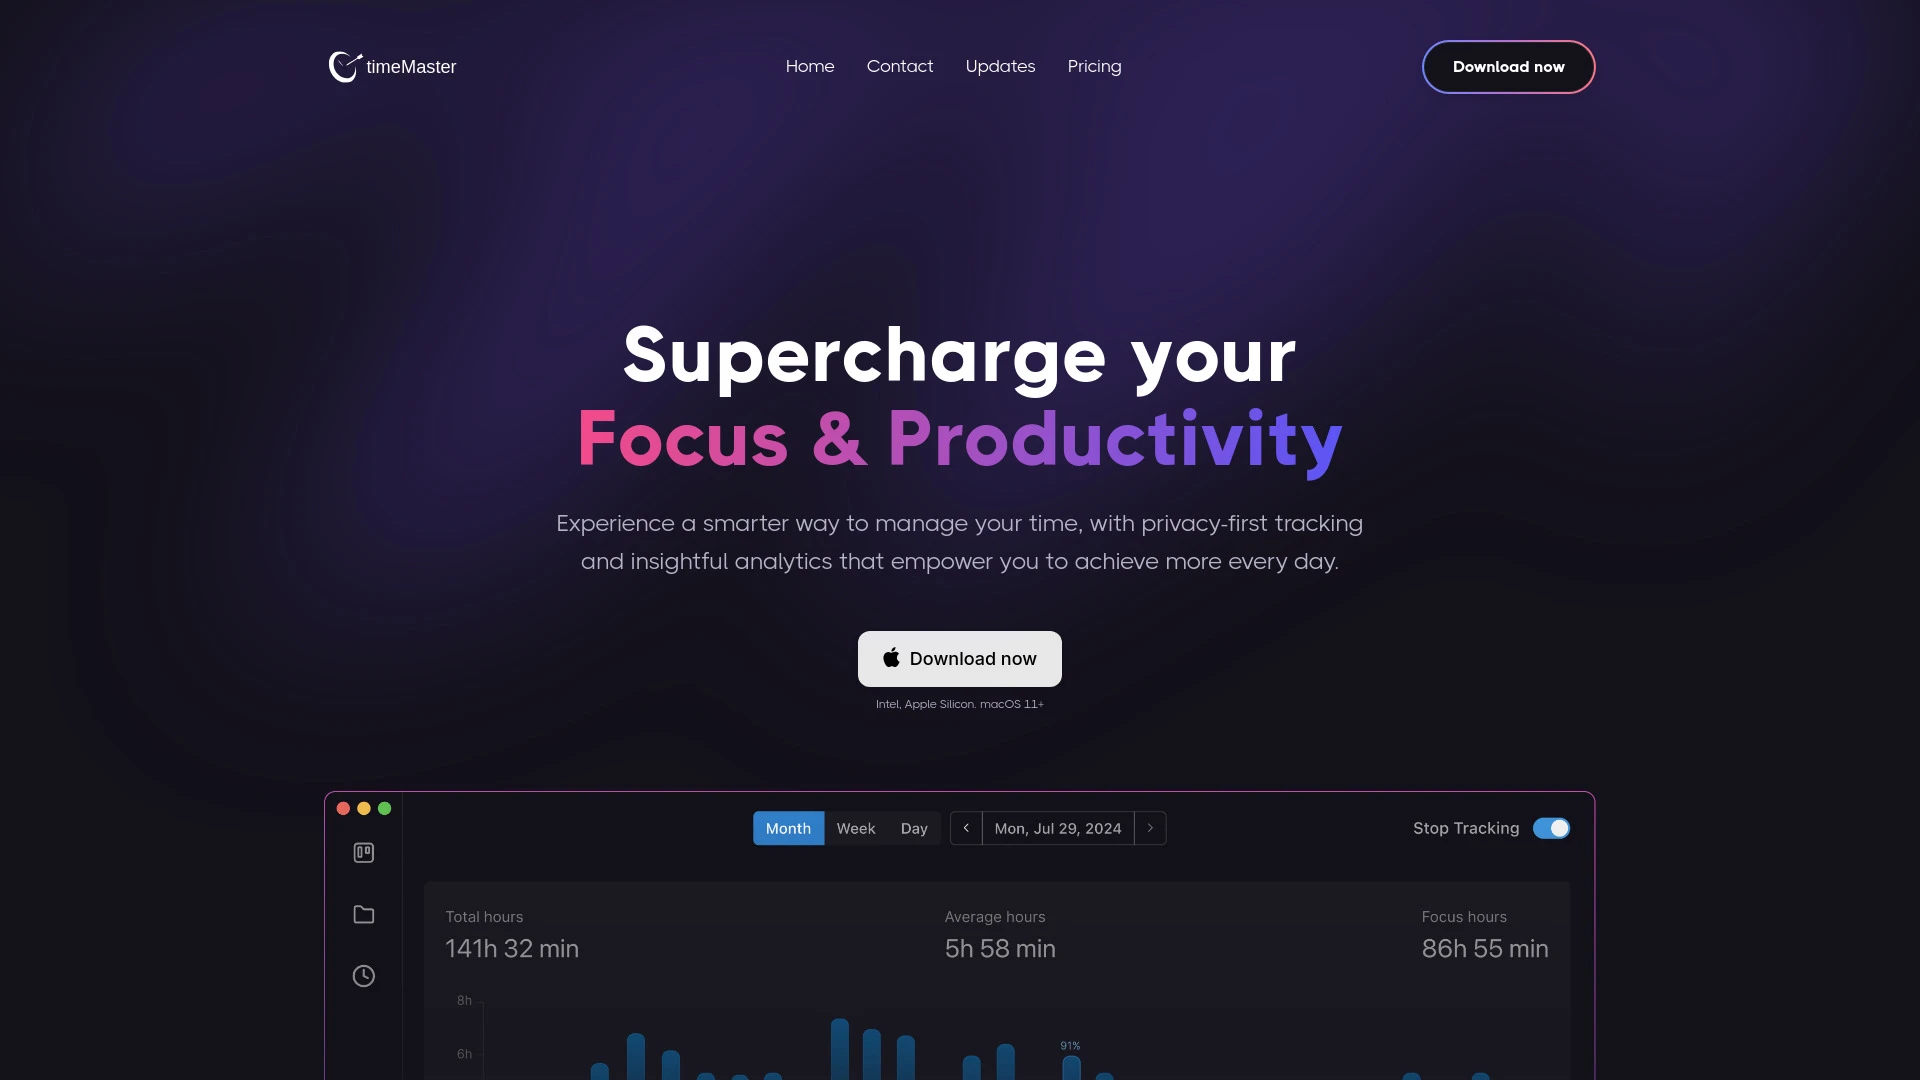Select the Week view tab

855,827
